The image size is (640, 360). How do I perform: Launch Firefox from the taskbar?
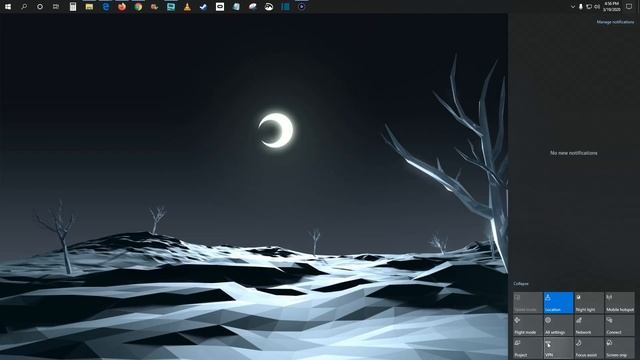tap(122, 7)
